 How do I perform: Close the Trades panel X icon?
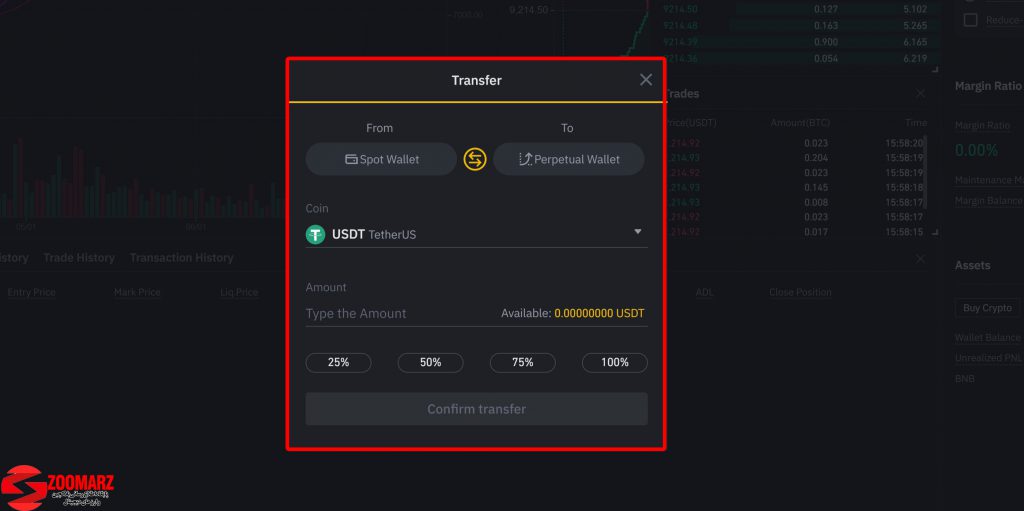click(920, 93)
